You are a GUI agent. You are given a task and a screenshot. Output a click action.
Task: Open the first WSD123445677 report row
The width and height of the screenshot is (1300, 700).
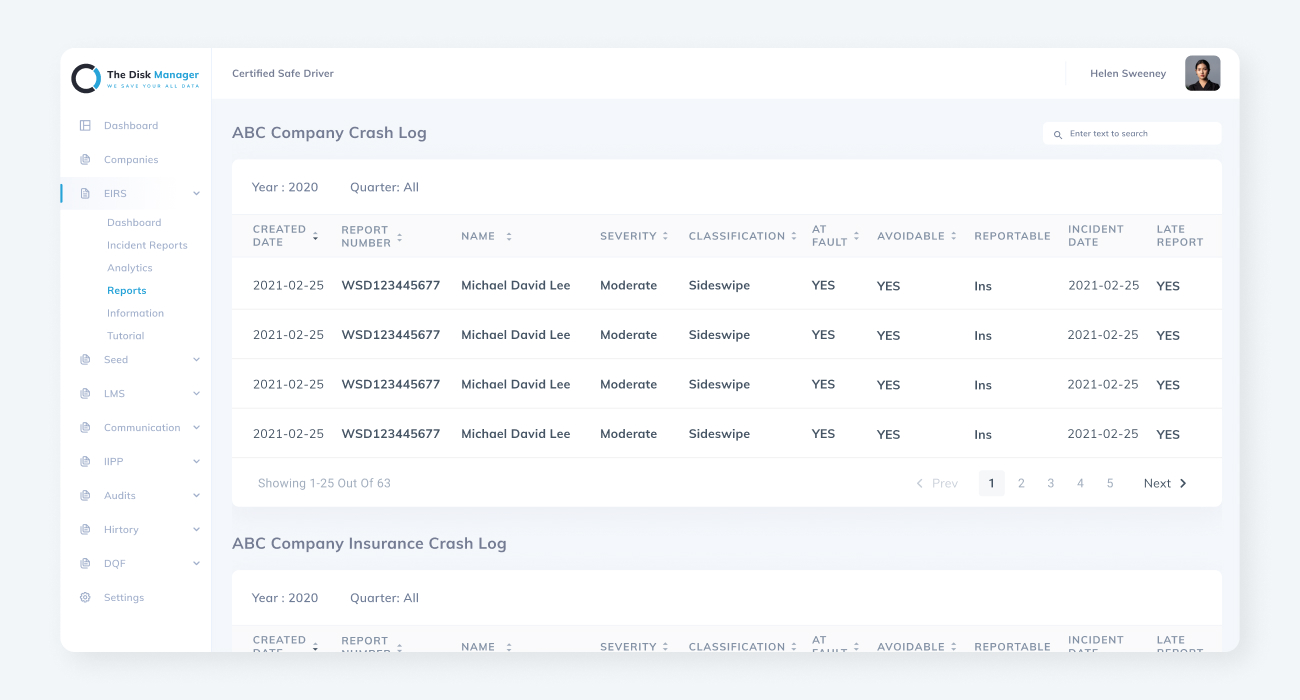390,286
